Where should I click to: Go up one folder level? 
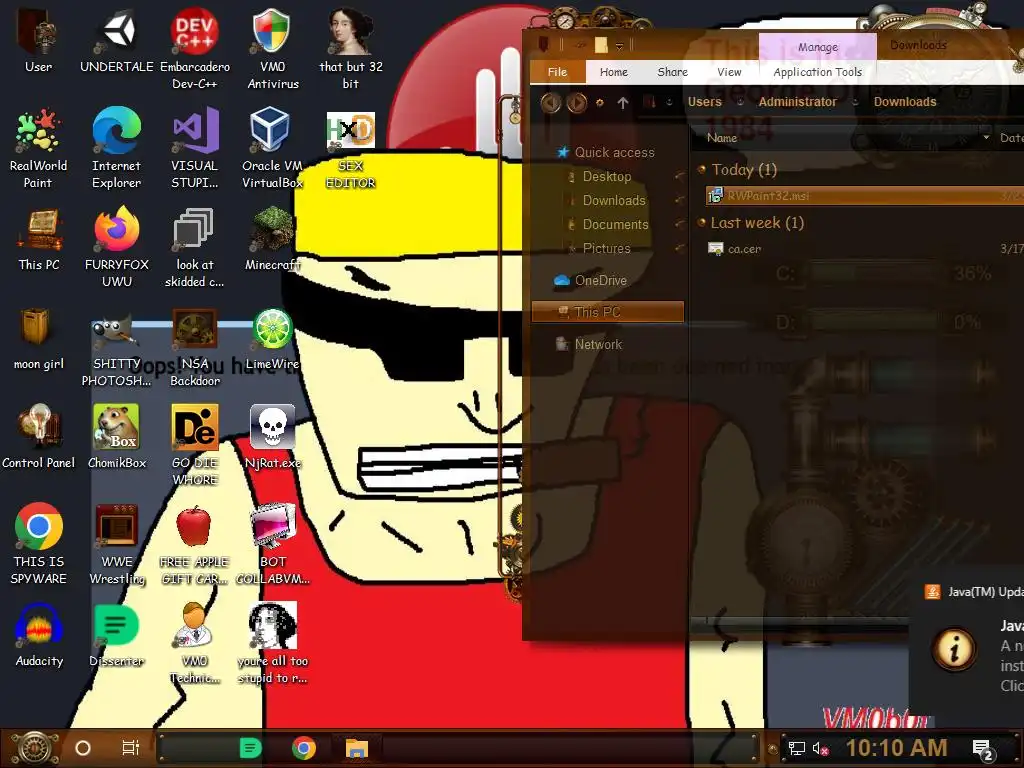[x=623, y=103]
